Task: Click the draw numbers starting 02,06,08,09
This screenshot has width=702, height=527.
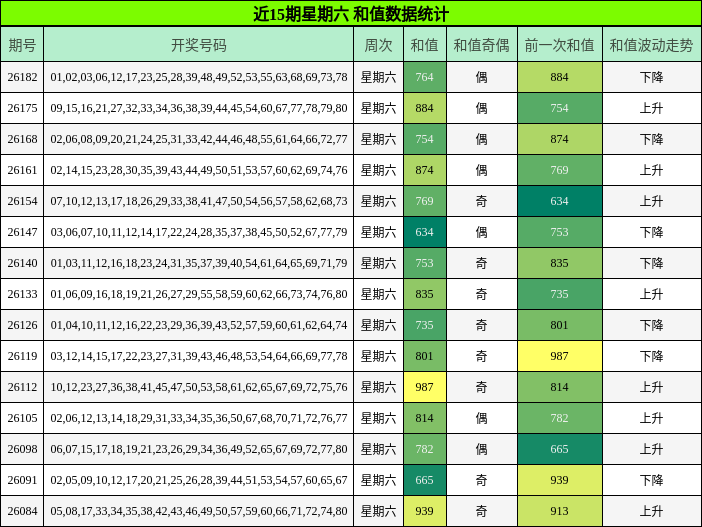Action: point(199,139)
